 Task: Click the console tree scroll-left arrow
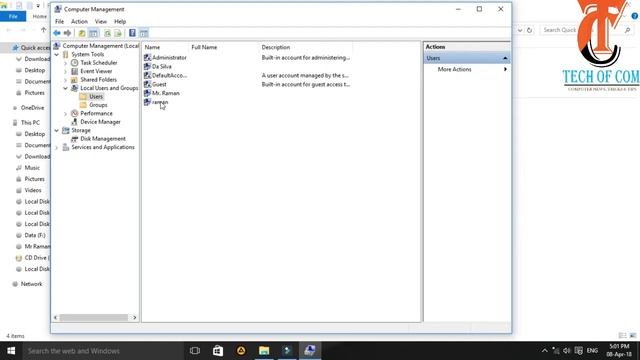56,318
